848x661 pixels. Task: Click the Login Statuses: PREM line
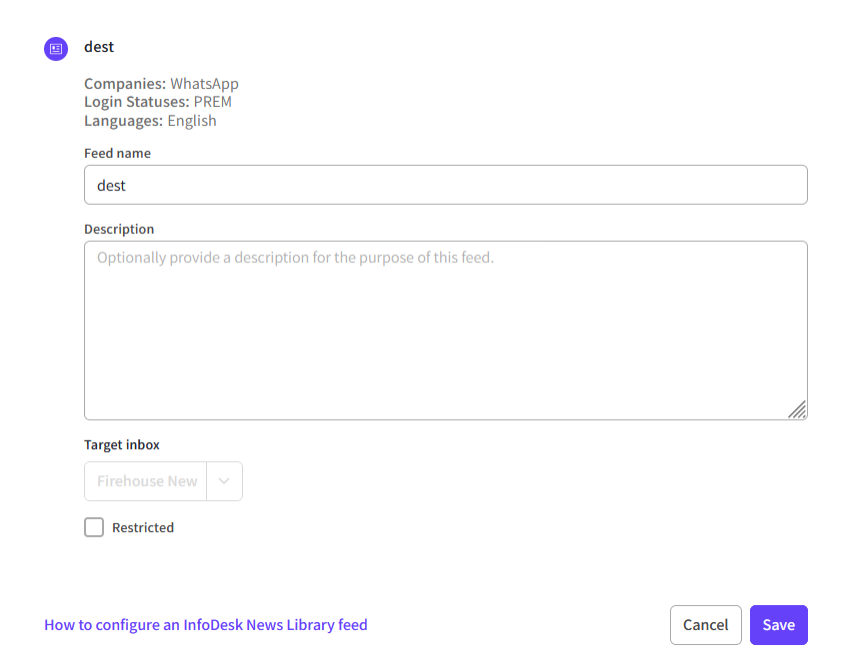pos(158,102)
